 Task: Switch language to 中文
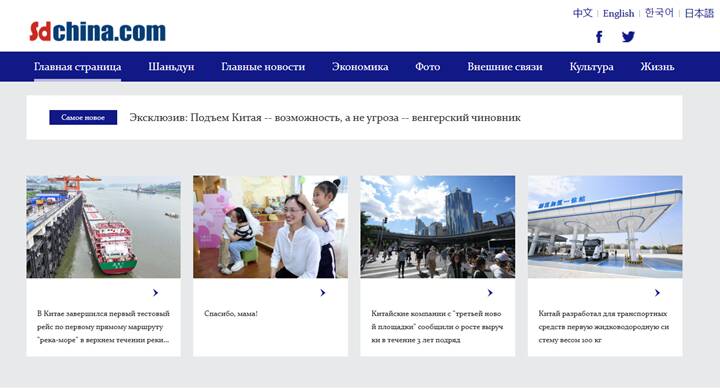[582, 13]
